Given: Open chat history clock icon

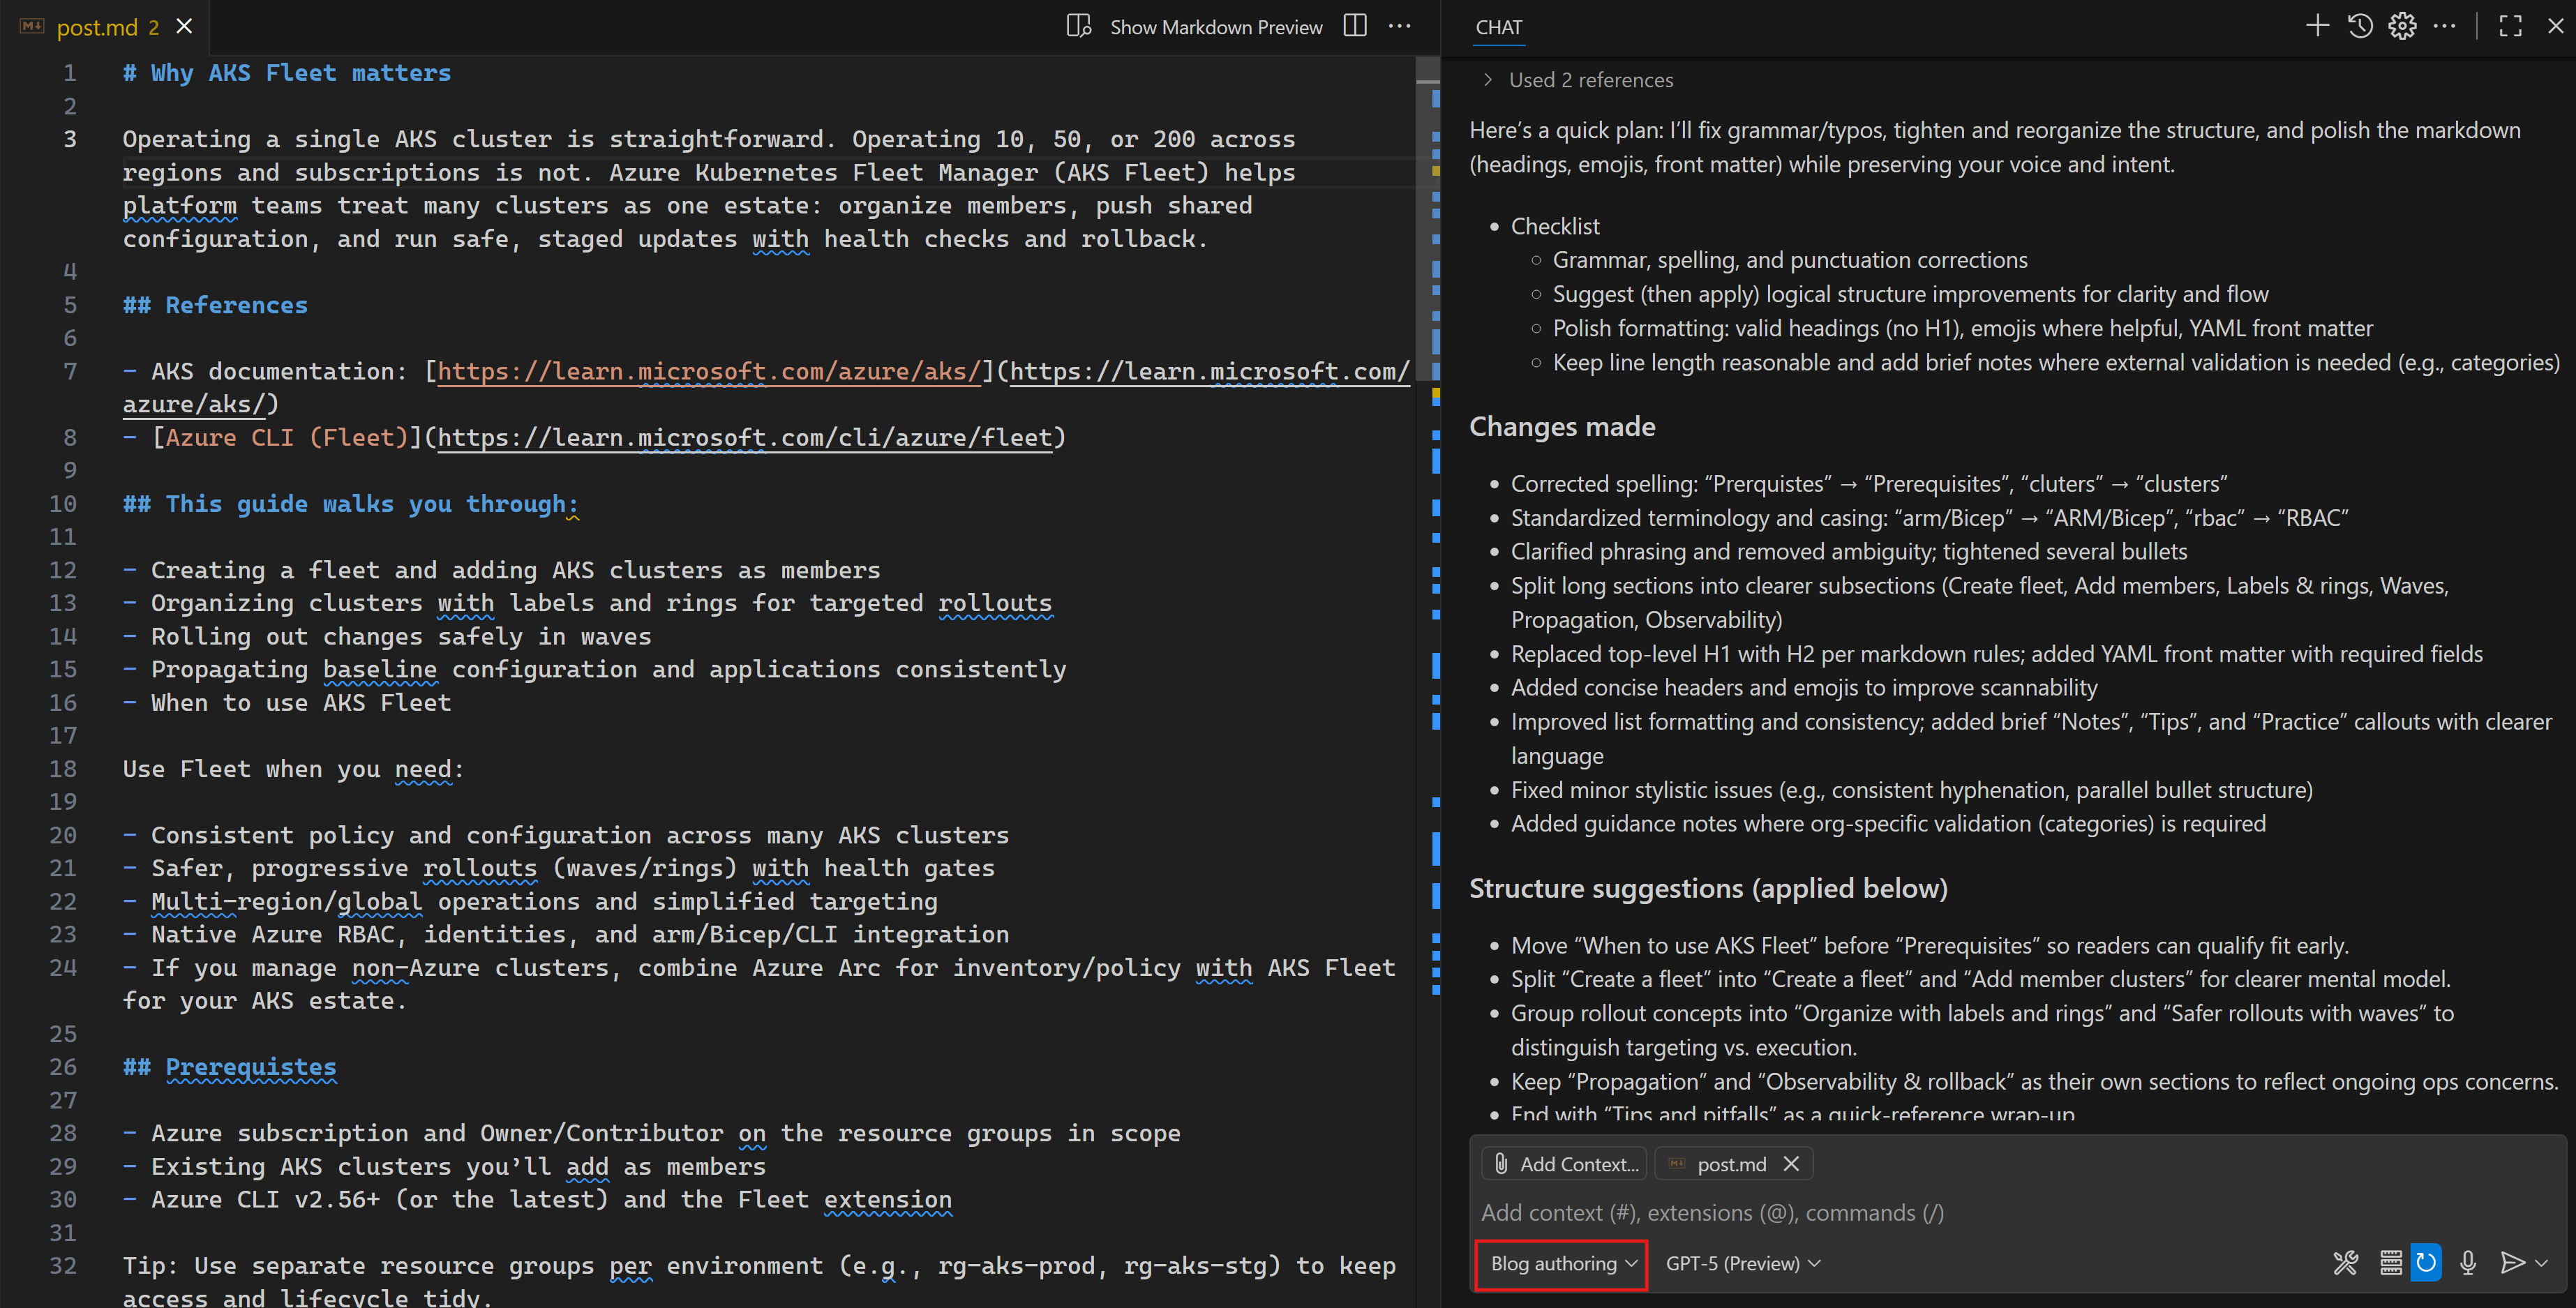Looking at the screenshot, I should click(x=2360, y=26).
